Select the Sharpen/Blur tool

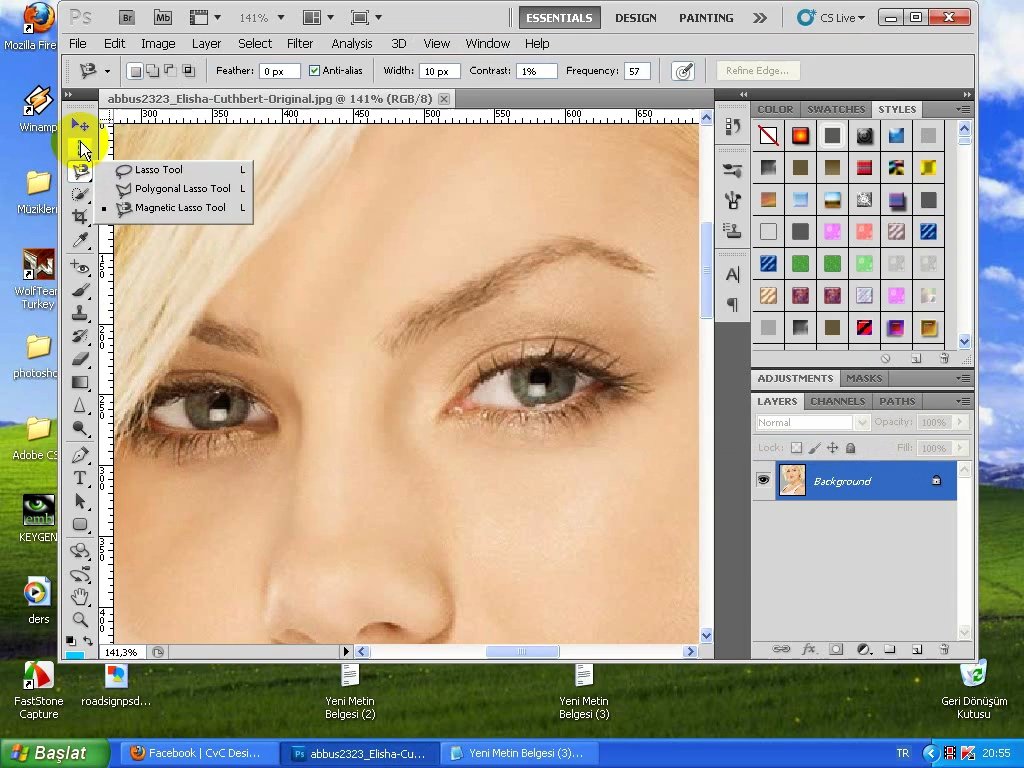[80, 406]
